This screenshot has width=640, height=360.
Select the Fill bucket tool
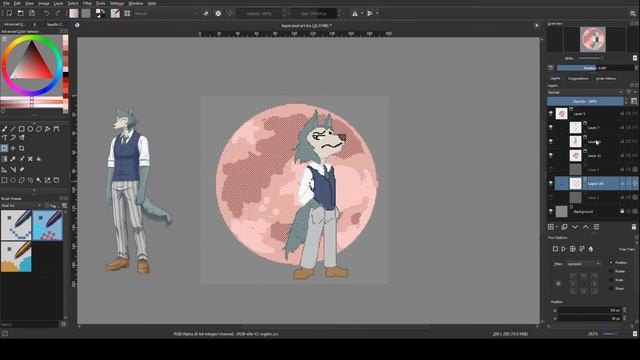[x=39, y=159]
